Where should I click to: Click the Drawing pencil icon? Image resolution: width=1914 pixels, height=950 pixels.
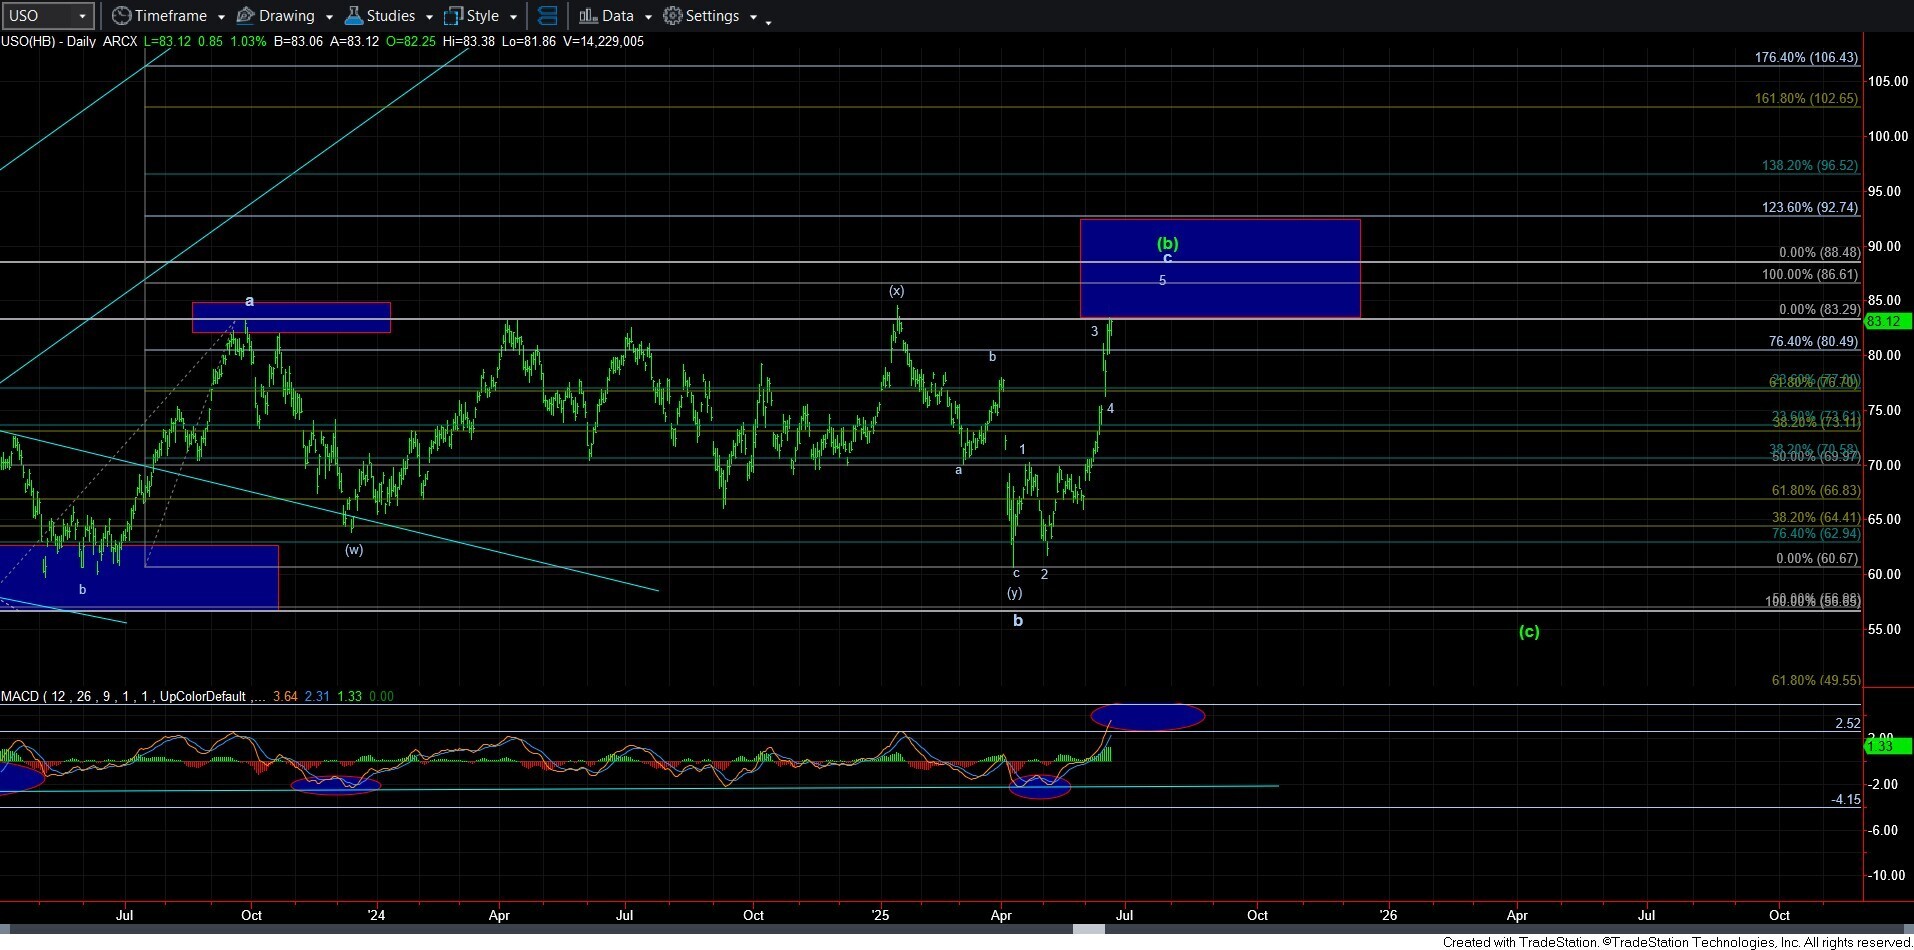click(245, 16)
